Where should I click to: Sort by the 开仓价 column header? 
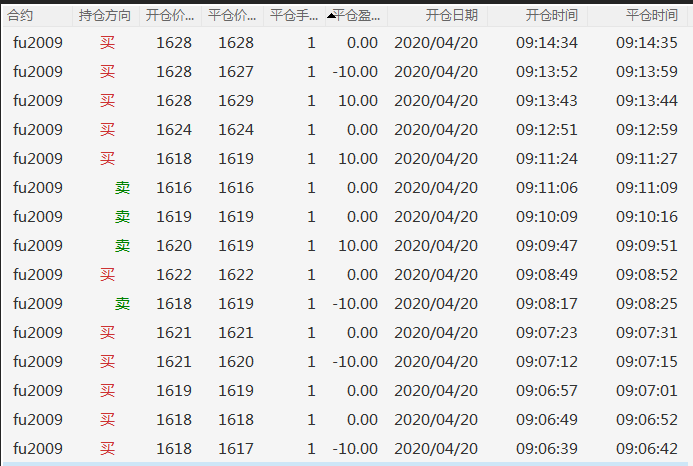coord(170,16)
